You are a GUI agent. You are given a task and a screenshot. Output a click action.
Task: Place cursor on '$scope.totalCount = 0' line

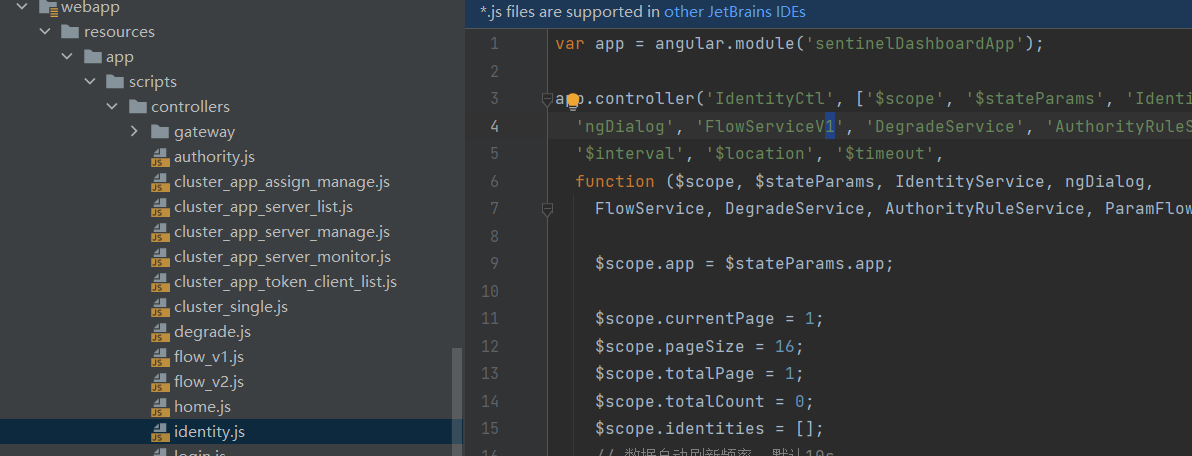(705, 401)
